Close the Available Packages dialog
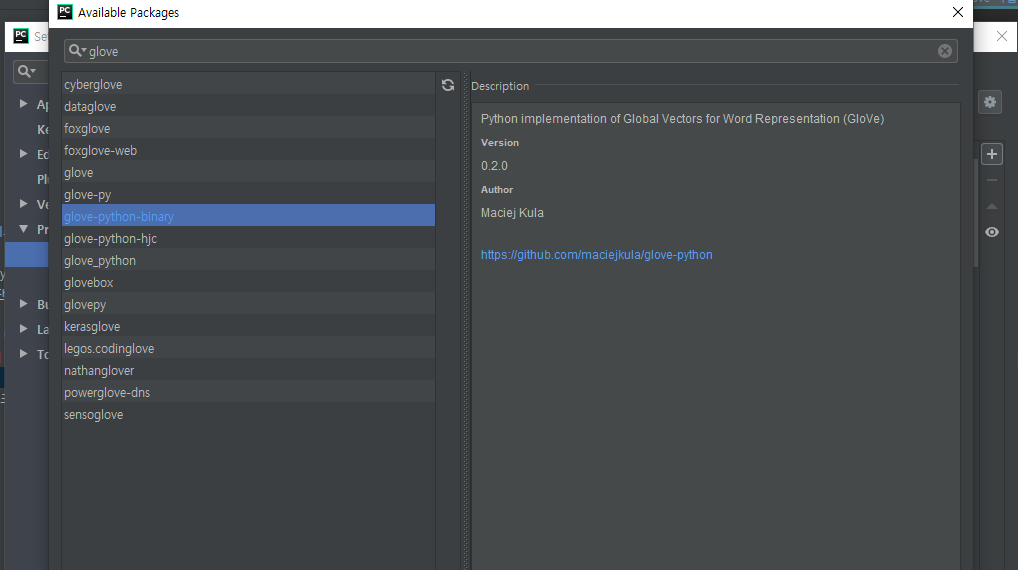 pos(958,12)
